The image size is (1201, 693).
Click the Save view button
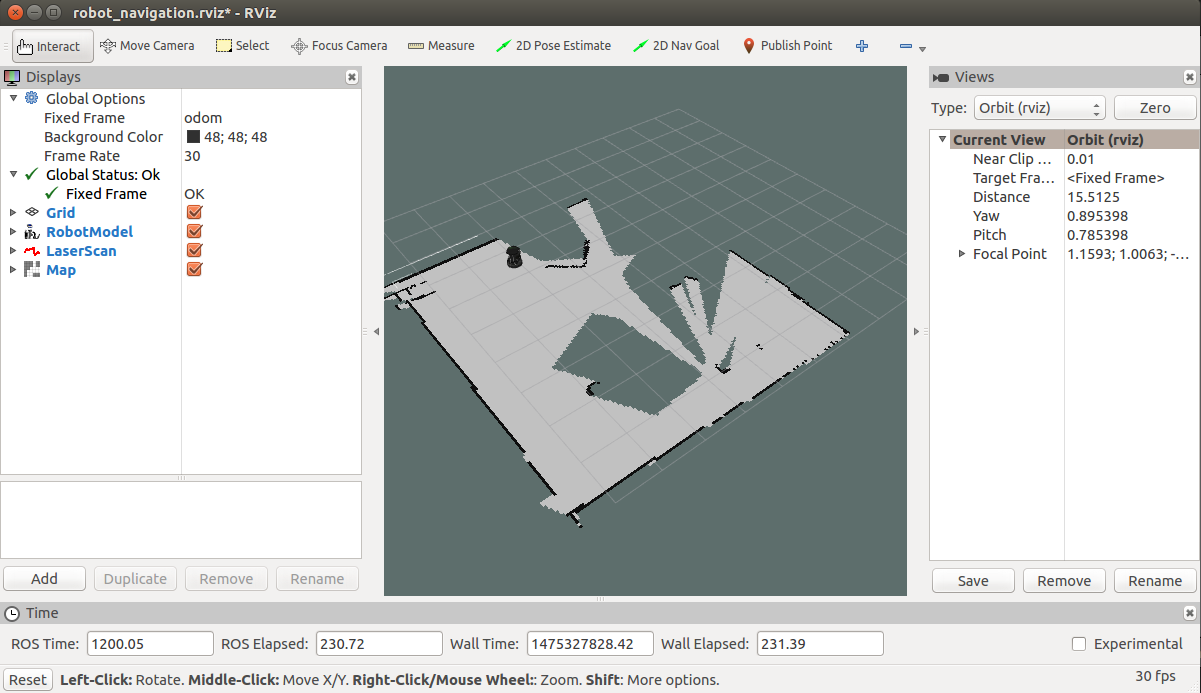pos(973,580)
